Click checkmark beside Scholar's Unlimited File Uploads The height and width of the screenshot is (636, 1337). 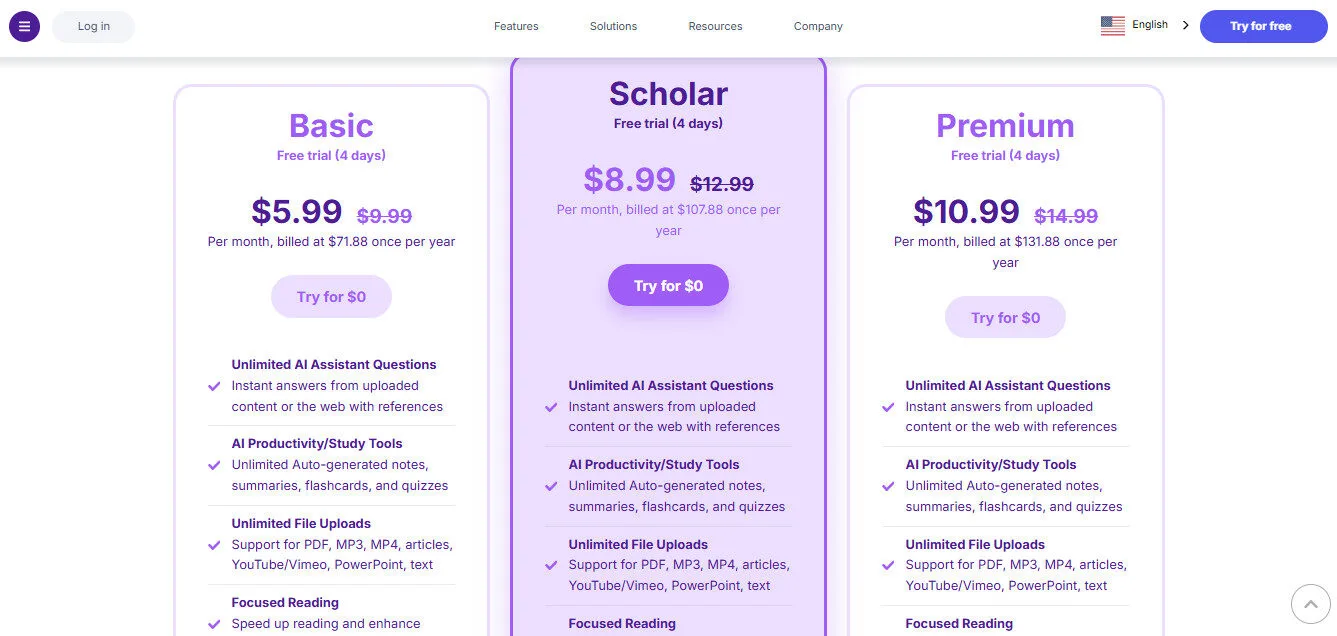pos(551,565)
